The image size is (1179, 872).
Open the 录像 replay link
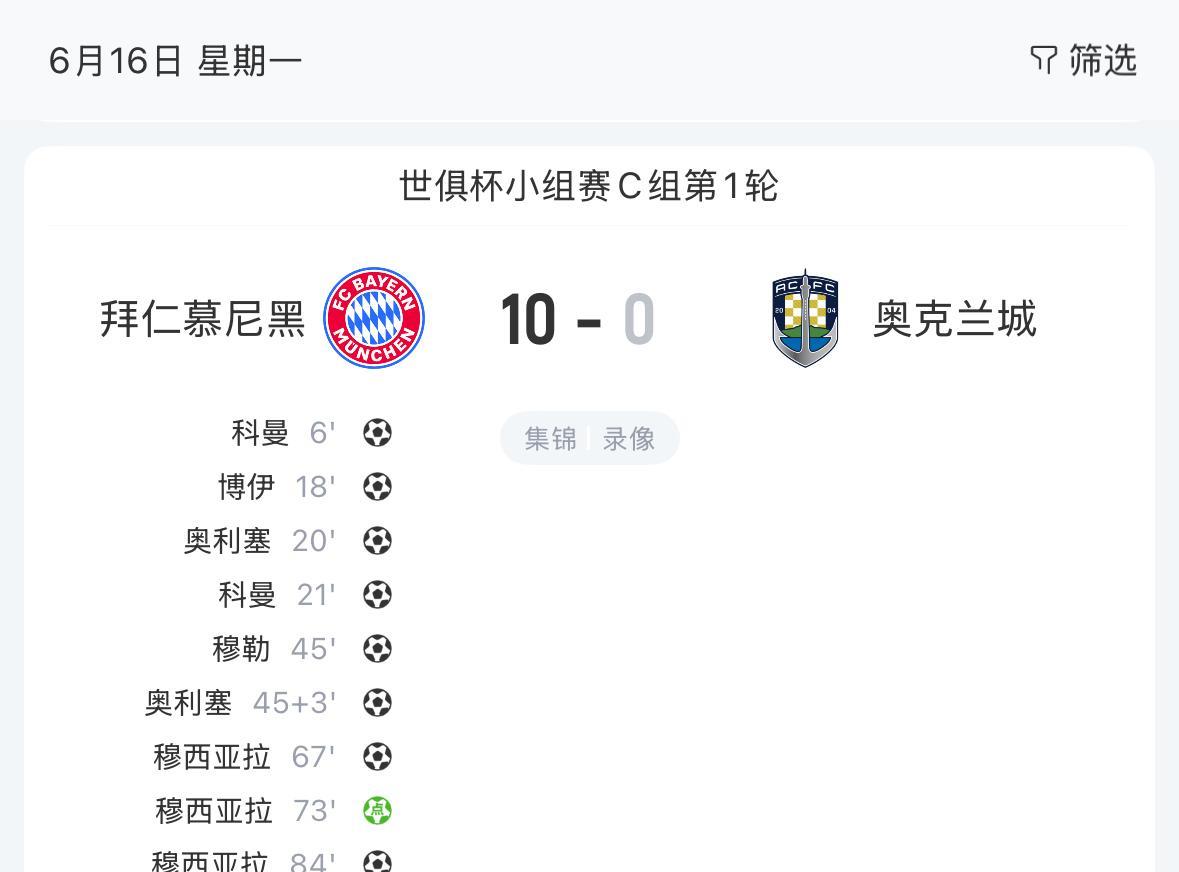[629, 438]
